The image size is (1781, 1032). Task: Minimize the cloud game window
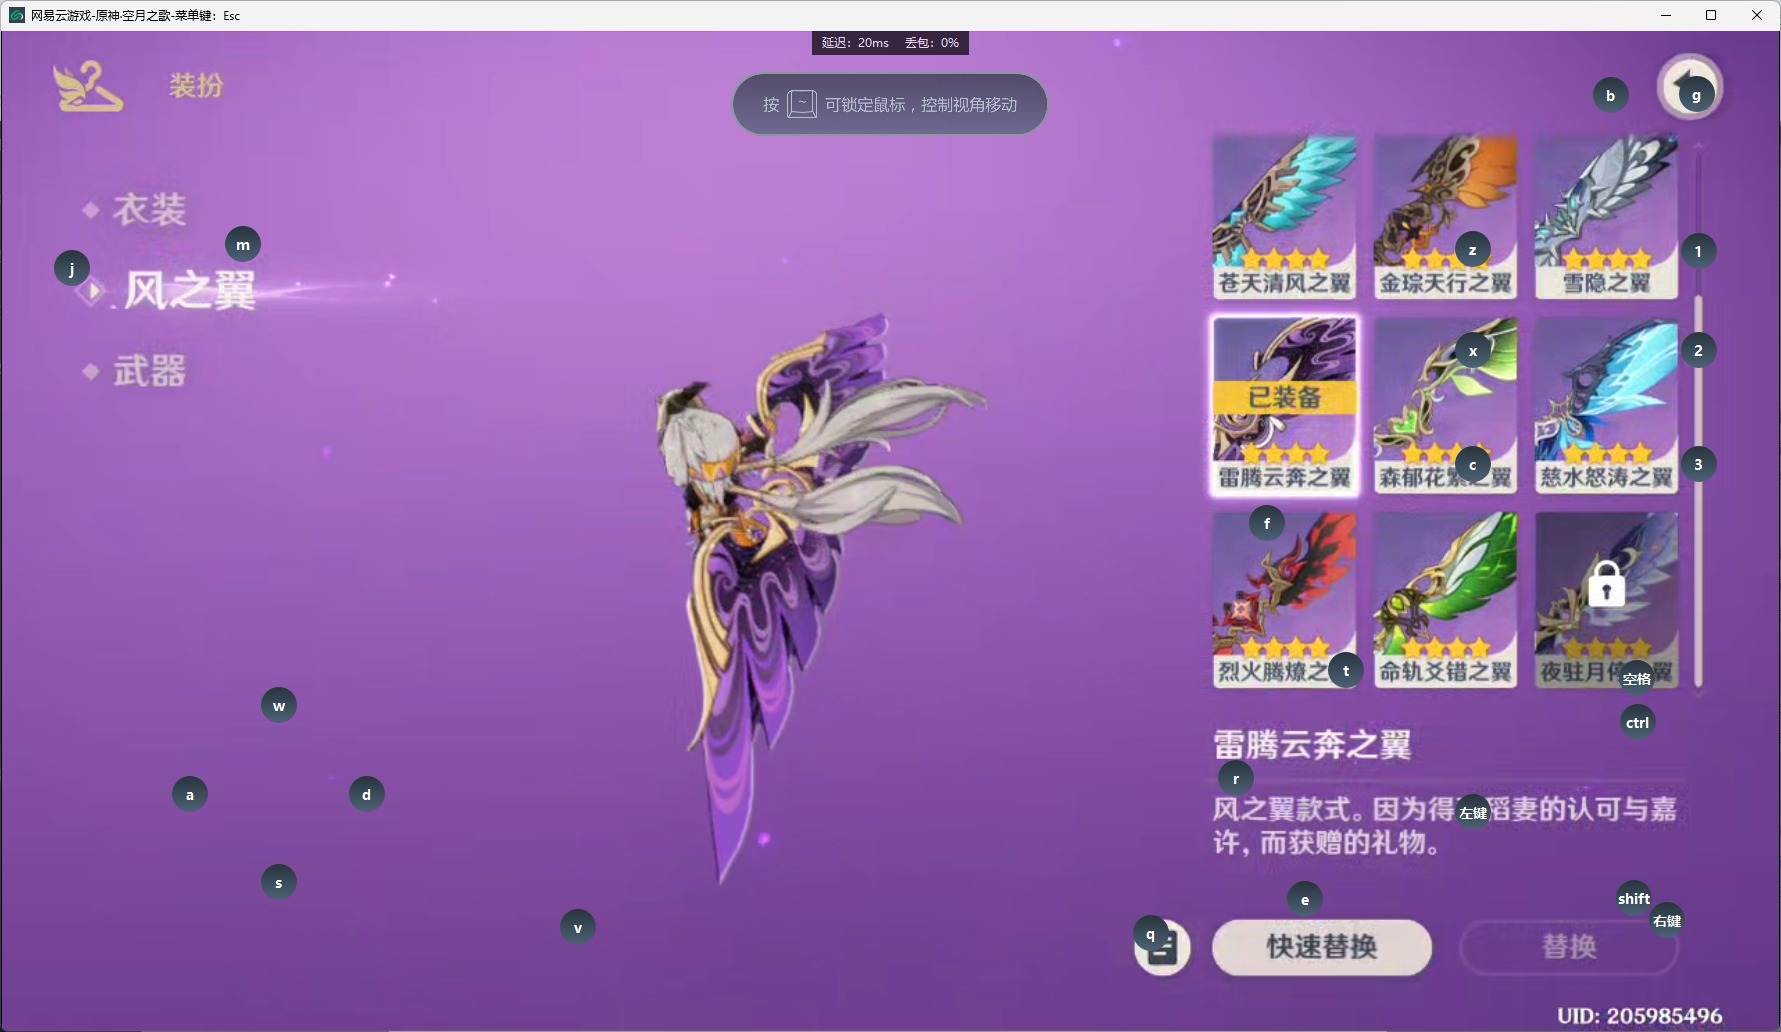pyautogui.click(x=1666, y=15)
